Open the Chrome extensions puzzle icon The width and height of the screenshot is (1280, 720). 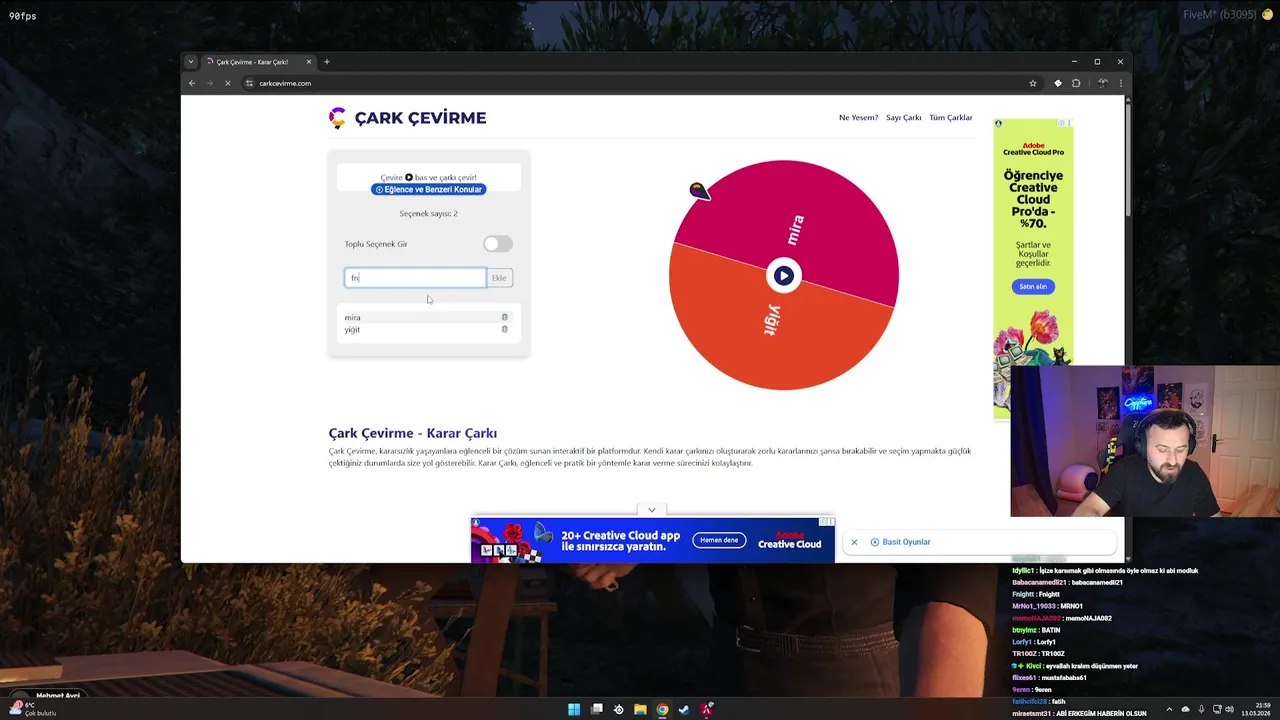pos(1076,83)
